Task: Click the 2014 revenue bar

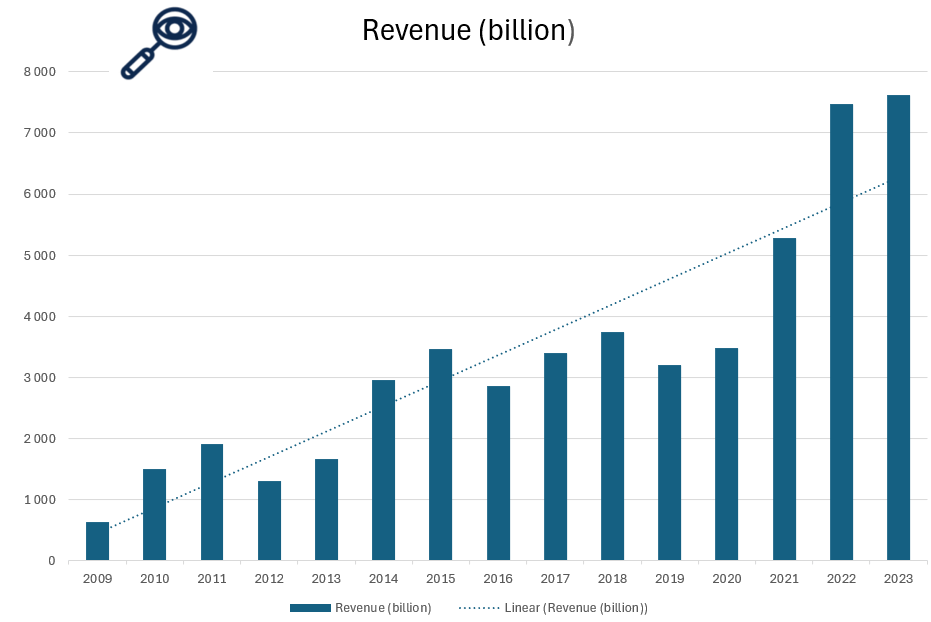Action: point(383,470)
